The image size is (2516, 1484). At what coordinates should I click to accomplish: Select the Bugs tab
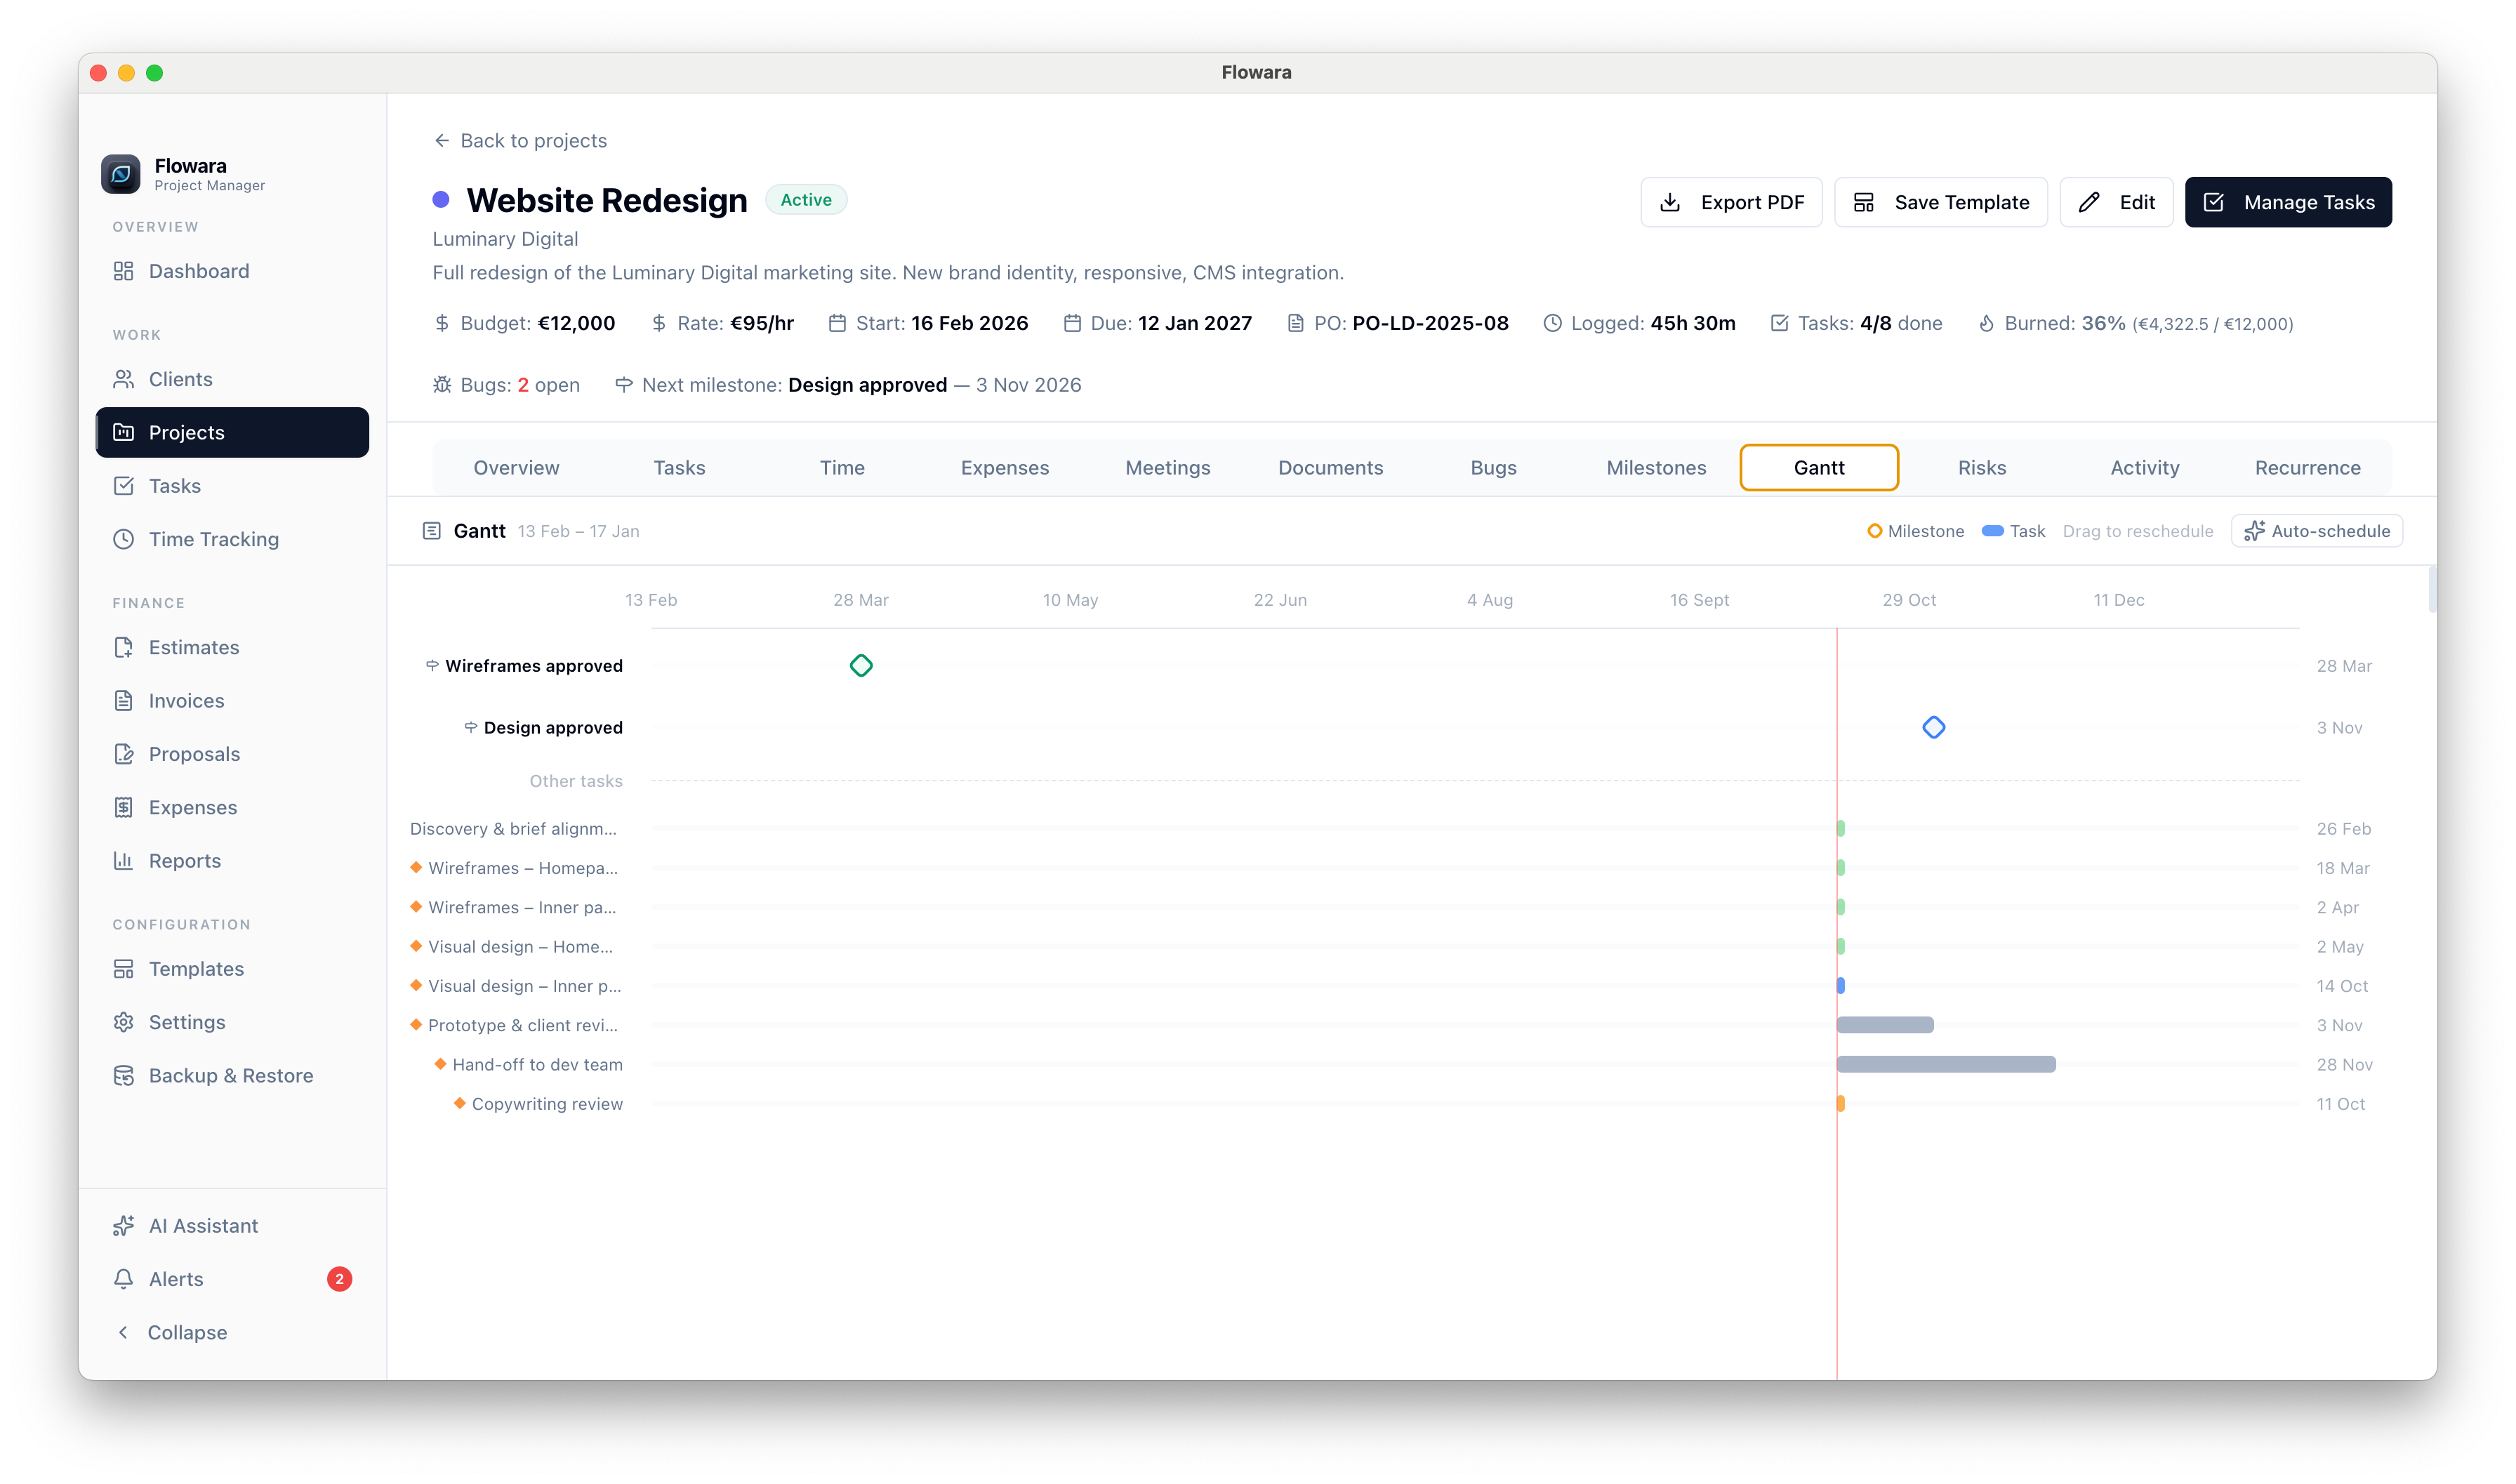(1493, 468)
